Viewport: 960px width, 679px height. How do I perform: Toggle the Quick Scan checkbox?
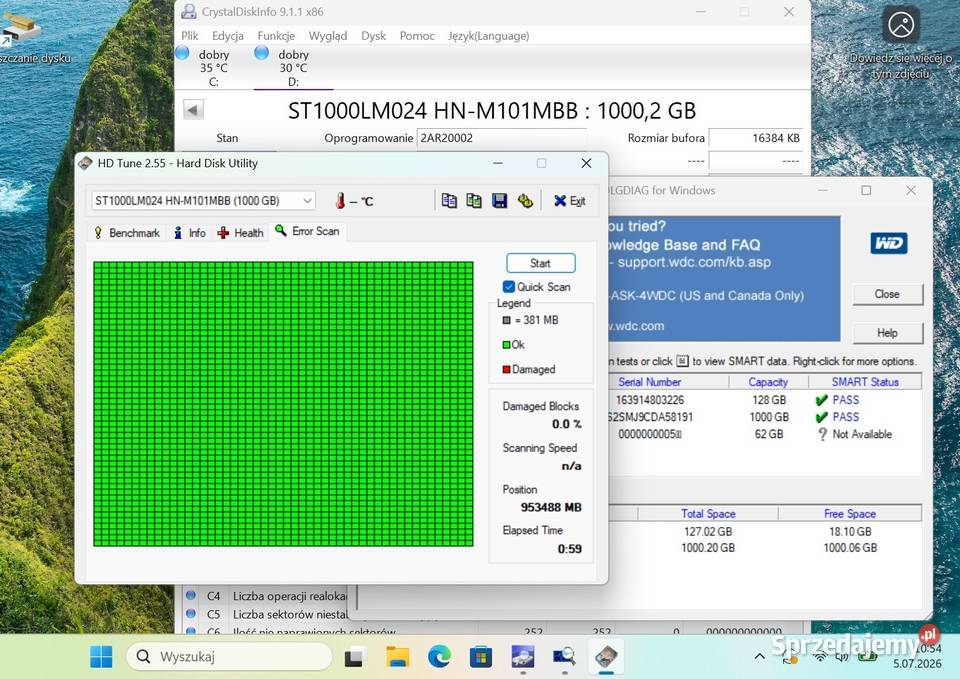point(509,287)
